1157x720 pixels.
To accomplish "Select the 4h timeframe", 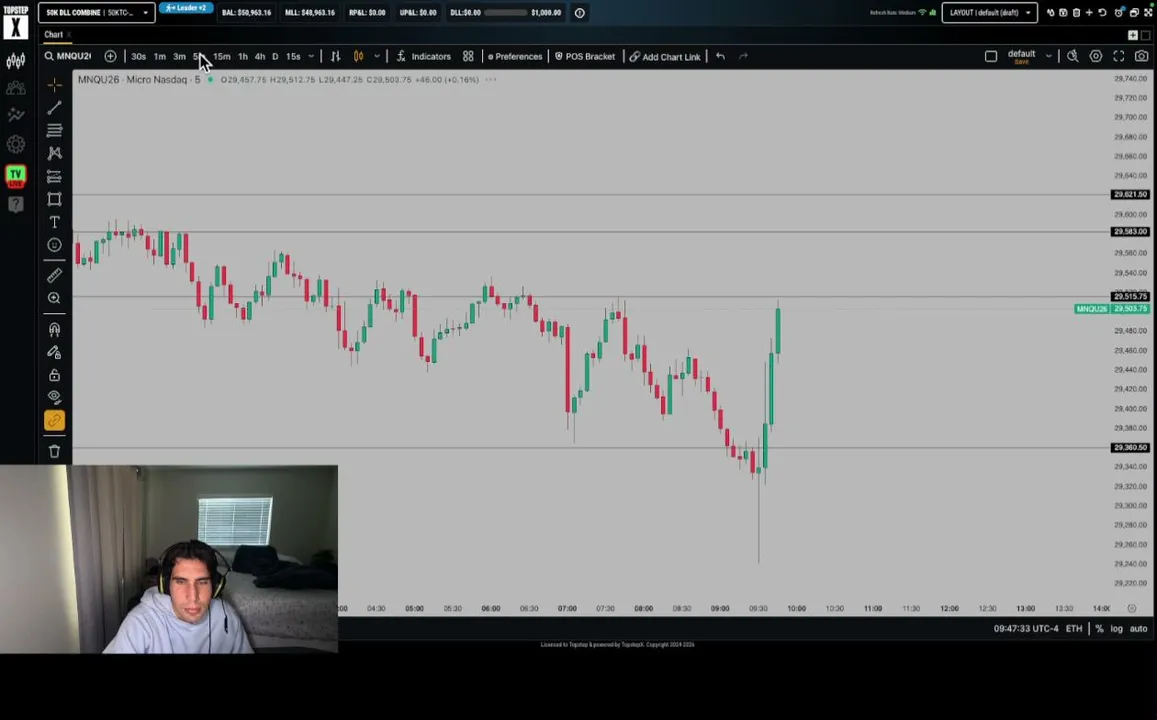I will coord(260,57).
